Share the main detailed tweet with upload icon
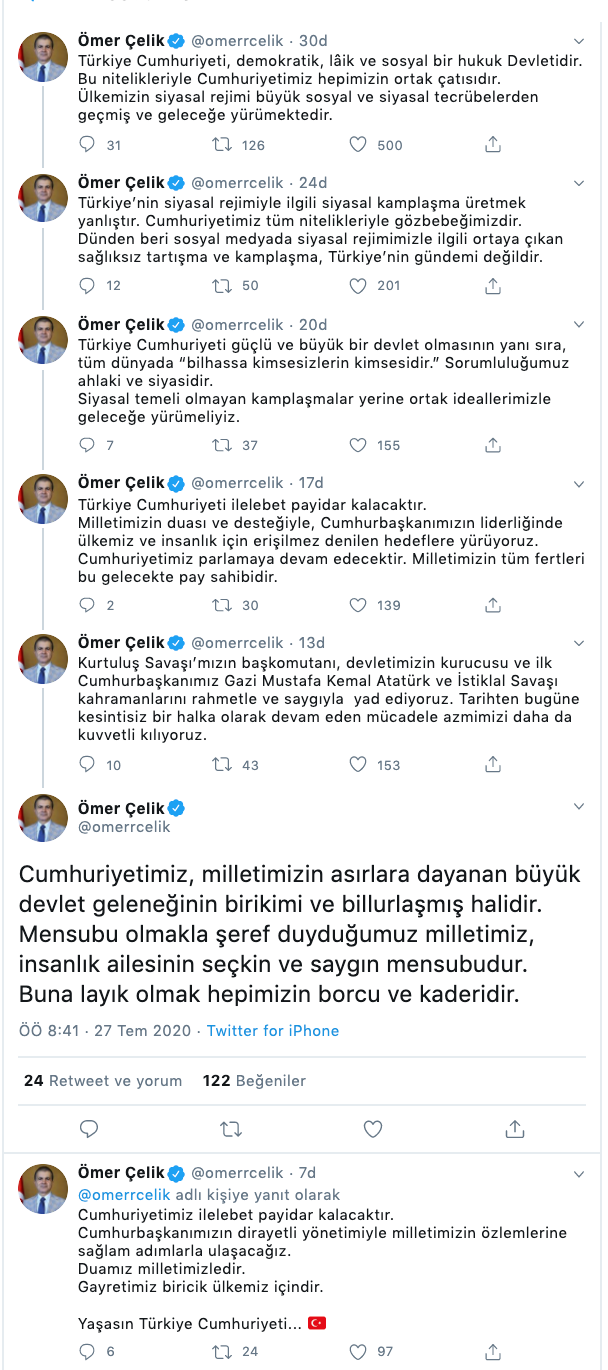The image size is (608, 1370). 514,1128
